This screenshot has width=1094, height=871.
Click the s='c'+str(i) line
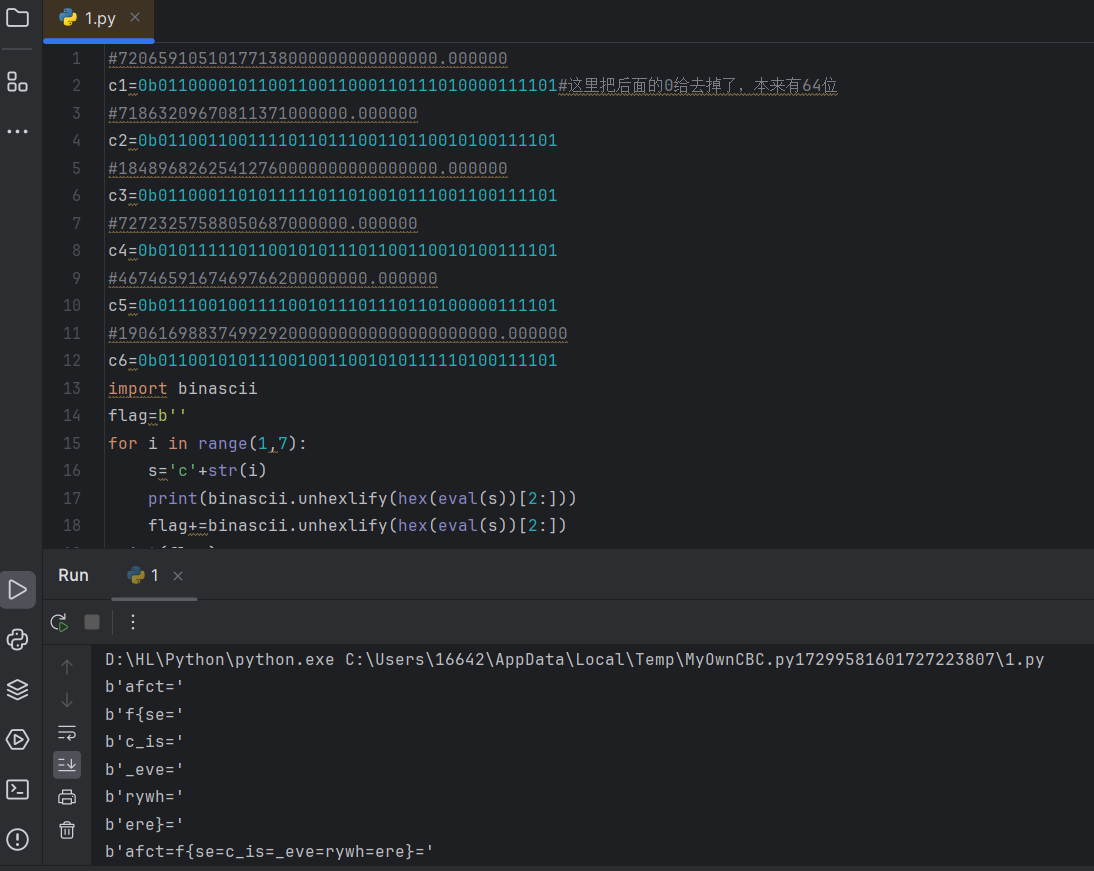[x=207, y=470]
